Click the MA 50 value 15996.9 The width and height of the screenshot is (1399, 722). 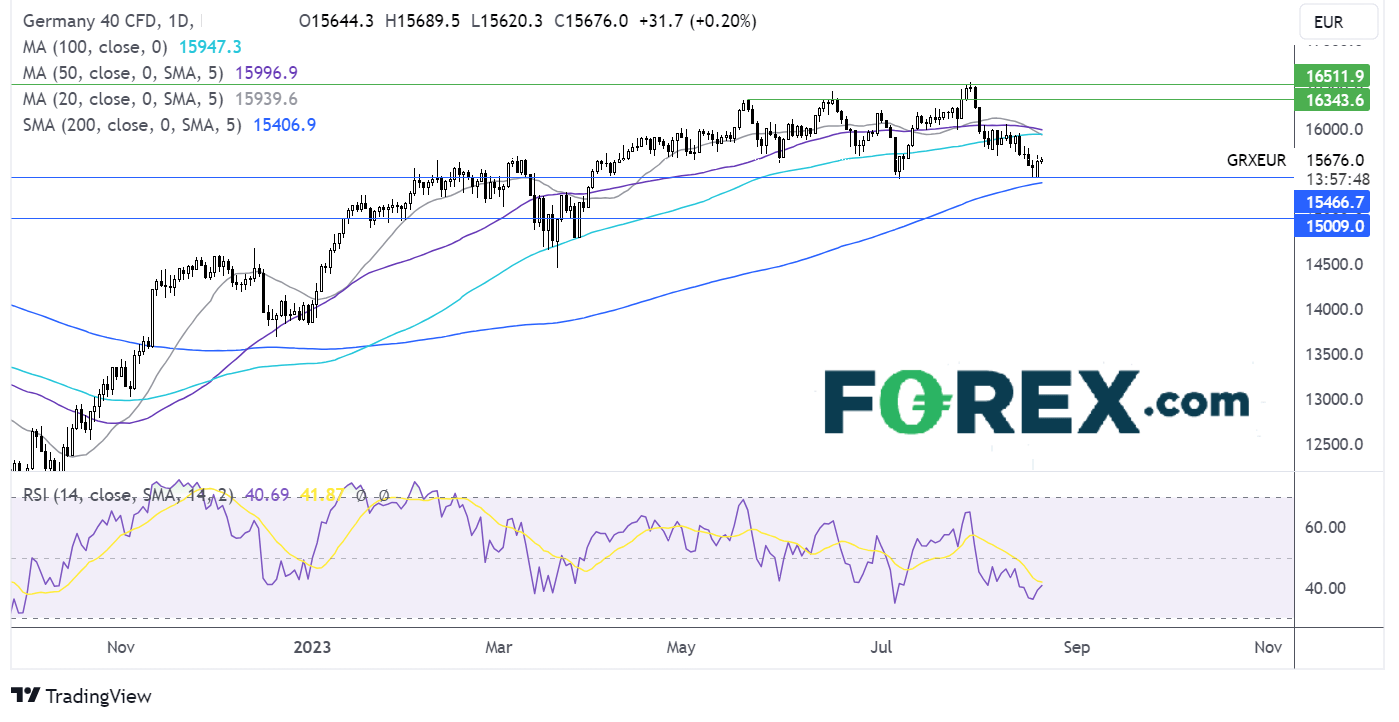[x=266, y=73]
